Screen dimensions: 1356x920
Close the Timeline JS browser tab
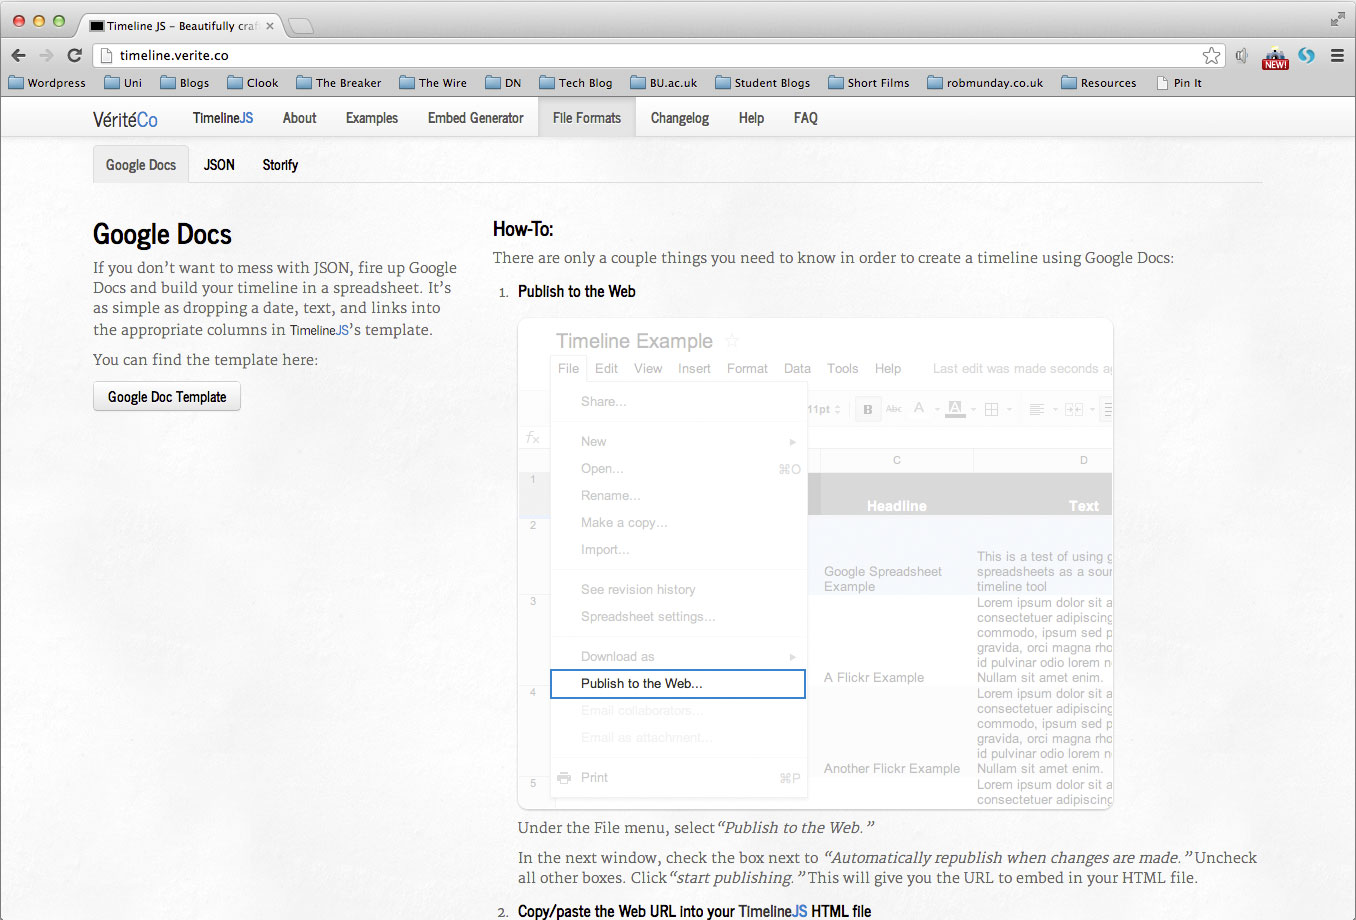point(270,26)
